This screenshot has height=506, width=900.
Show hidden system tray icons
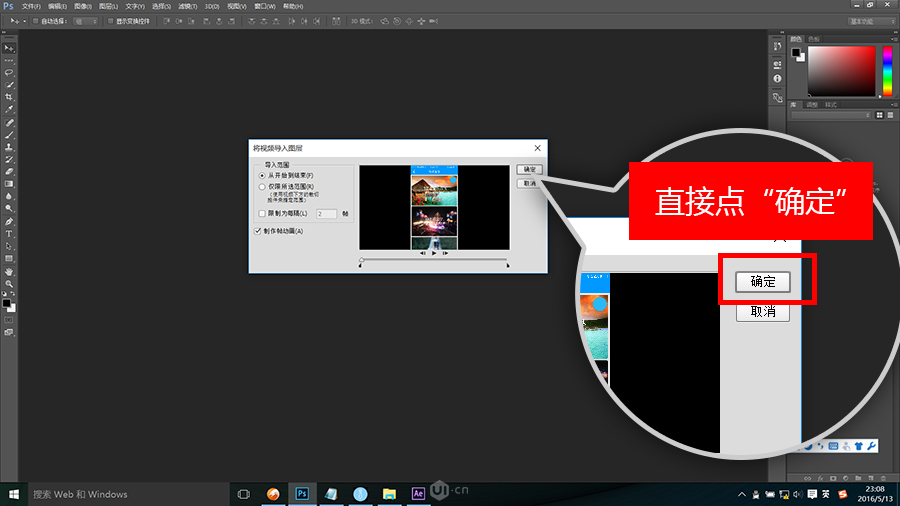742,494
